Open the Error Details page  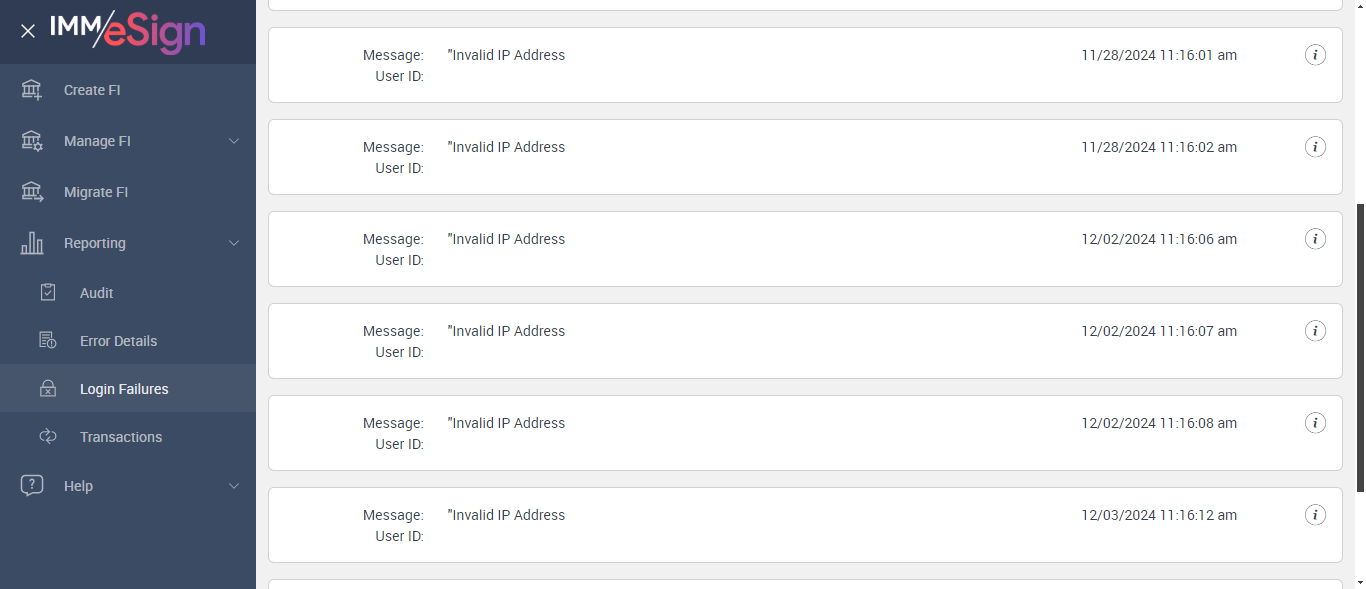click(118, 341)
